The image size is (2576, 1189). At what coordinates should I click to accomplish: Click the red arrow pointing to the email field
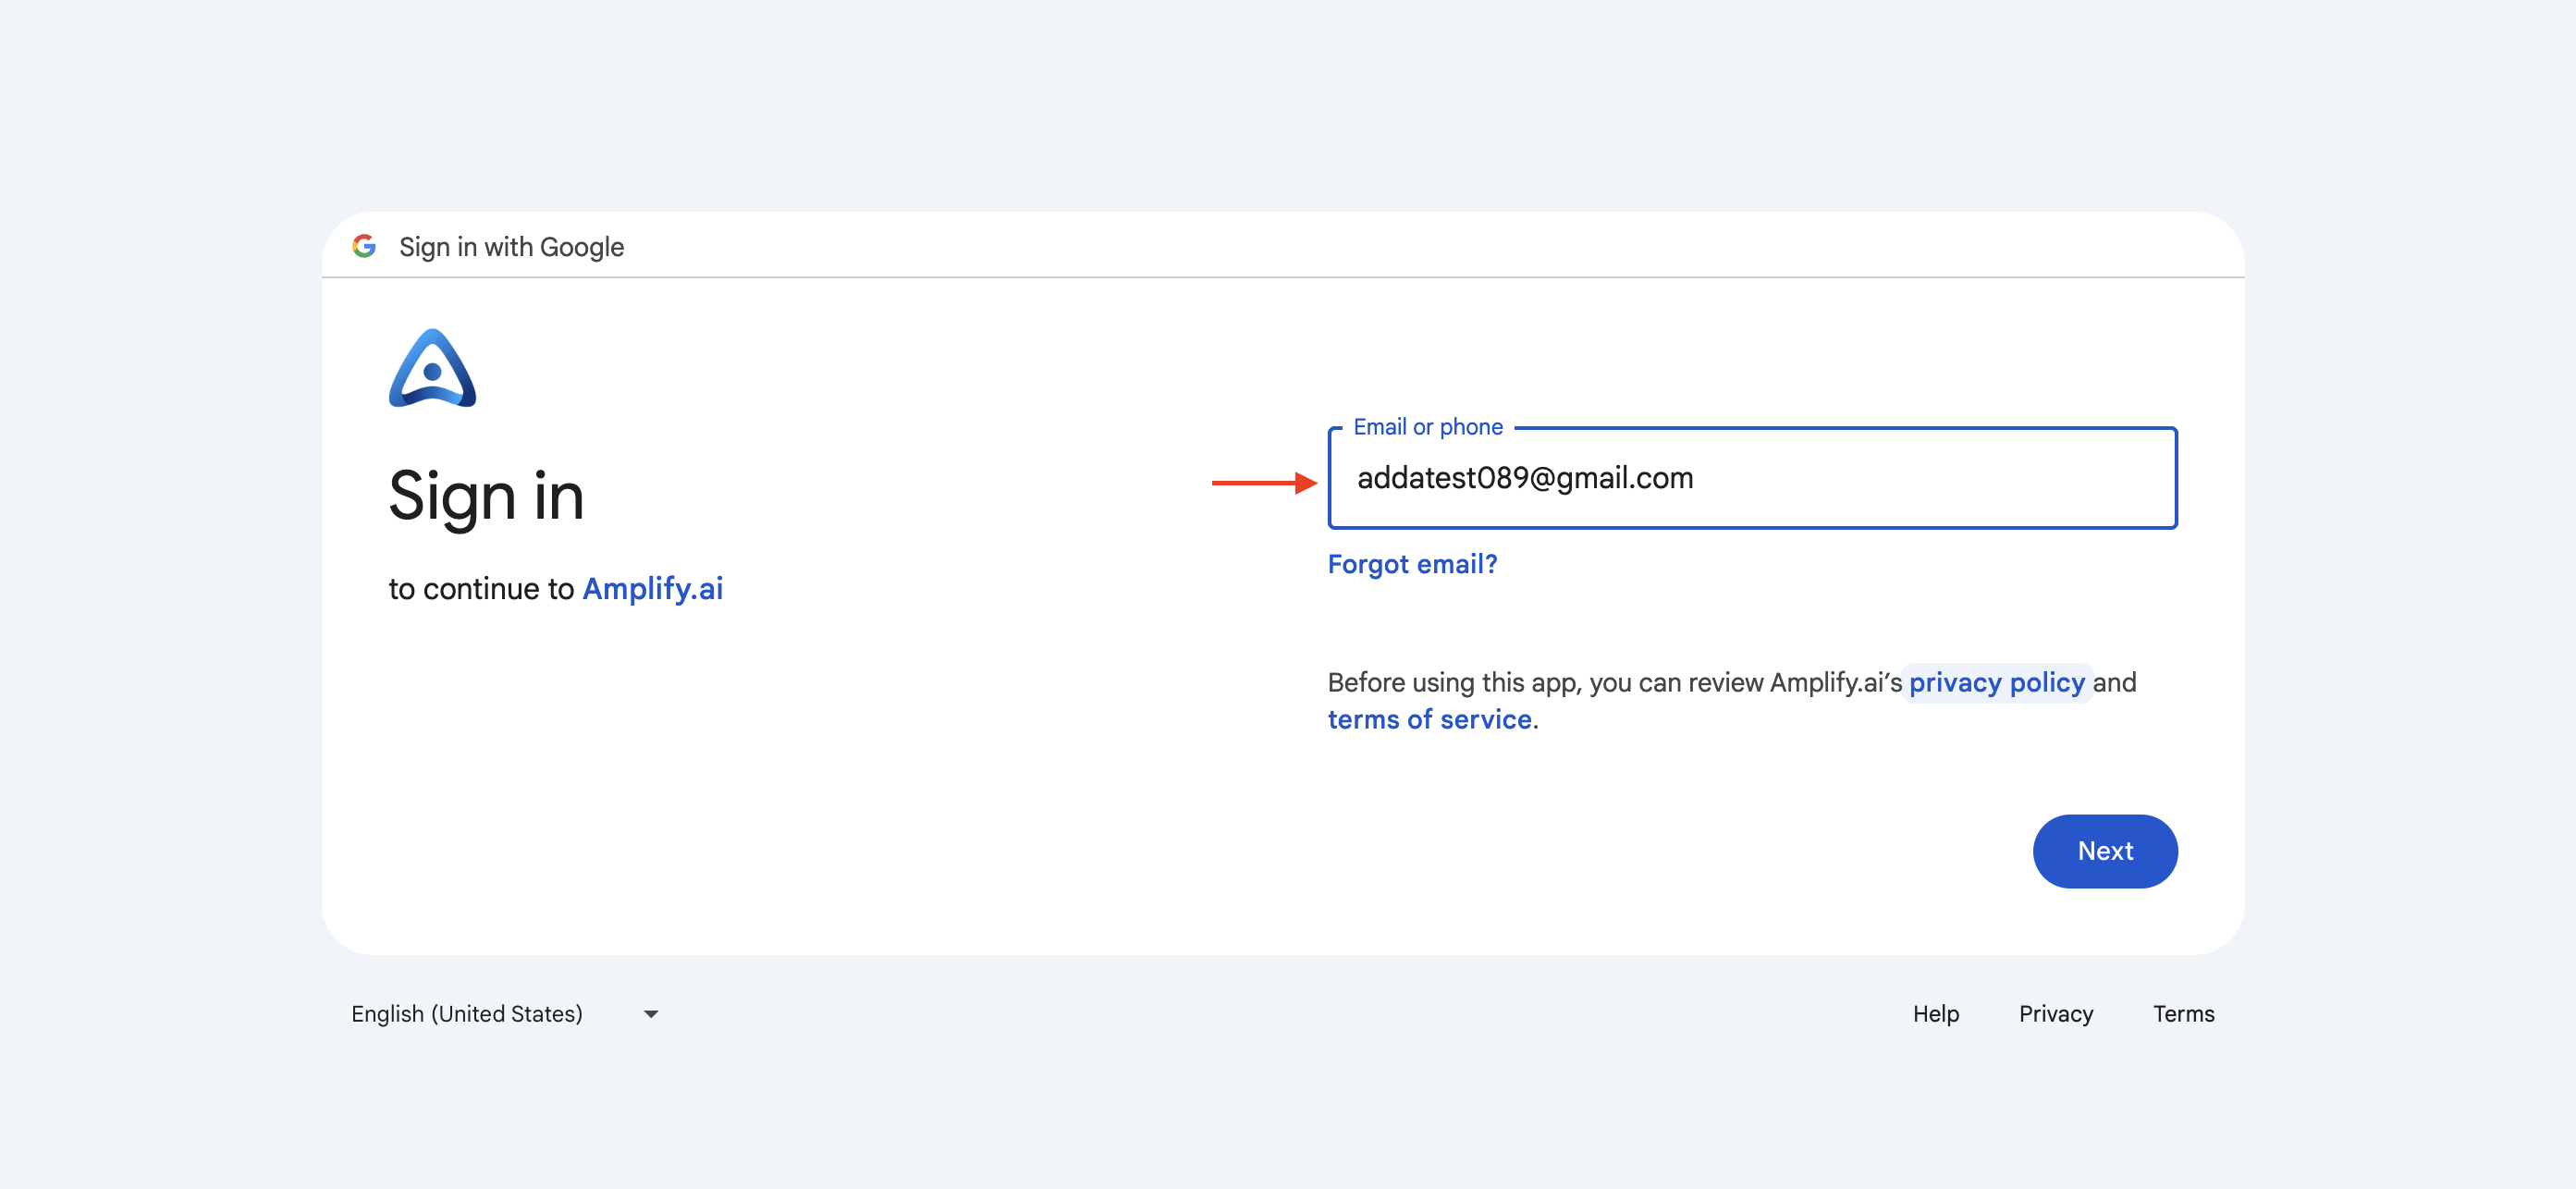(1264, 483)
